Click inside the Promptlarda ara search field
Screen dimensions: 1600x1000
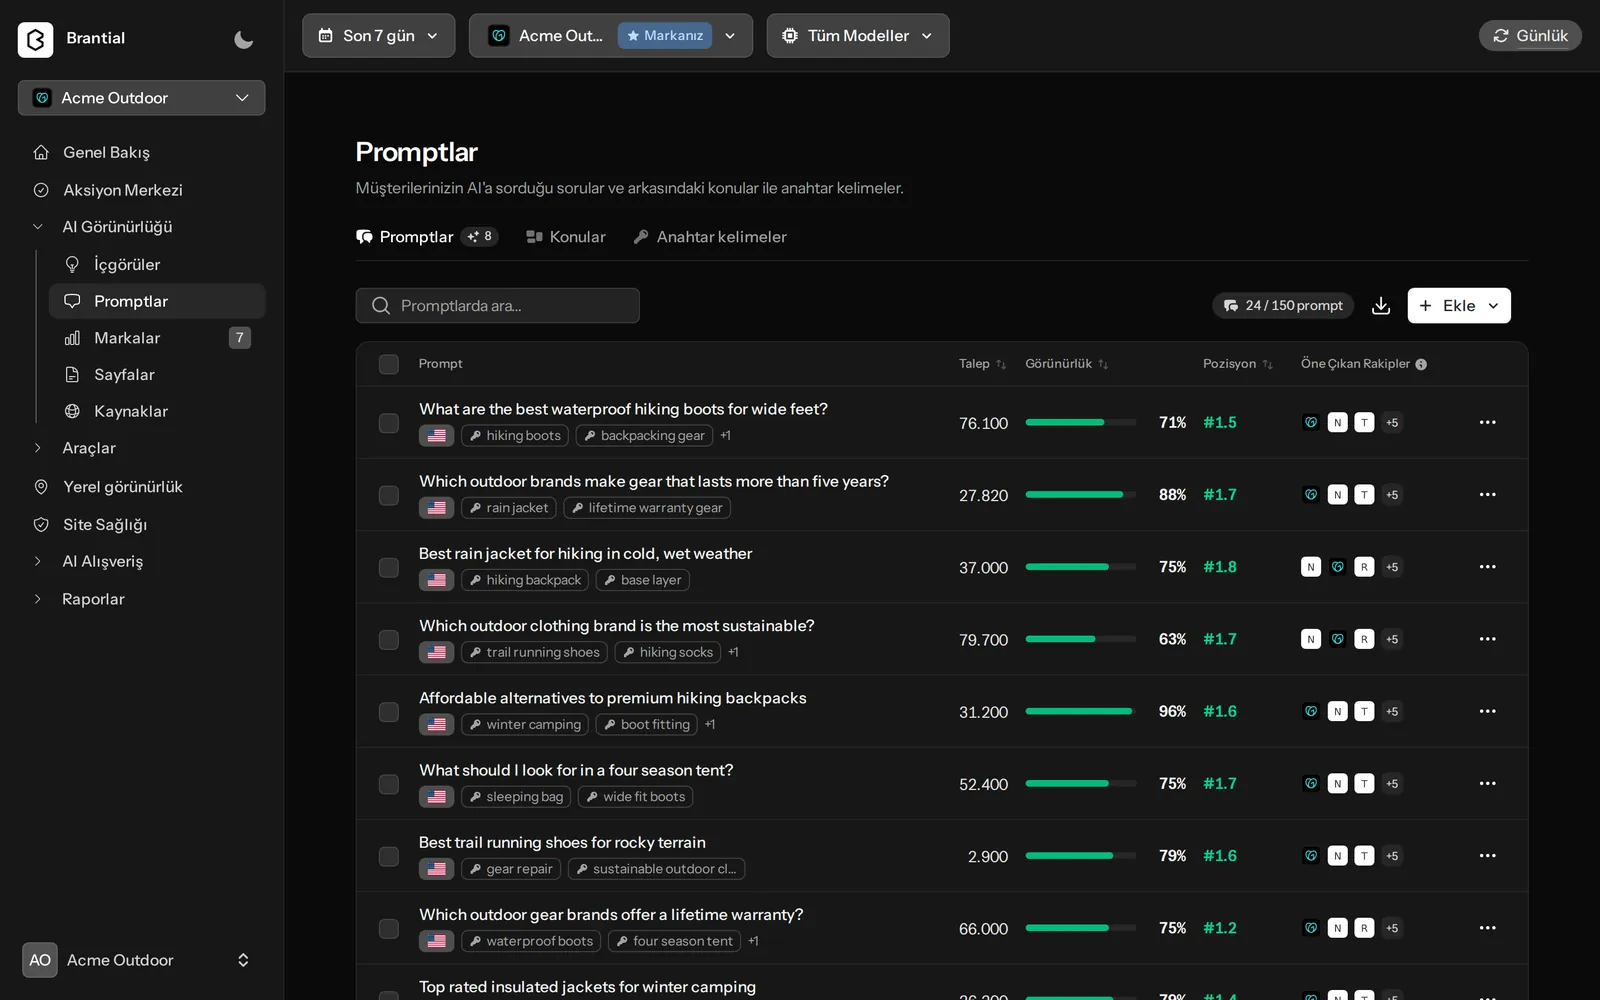pos(497,306)
